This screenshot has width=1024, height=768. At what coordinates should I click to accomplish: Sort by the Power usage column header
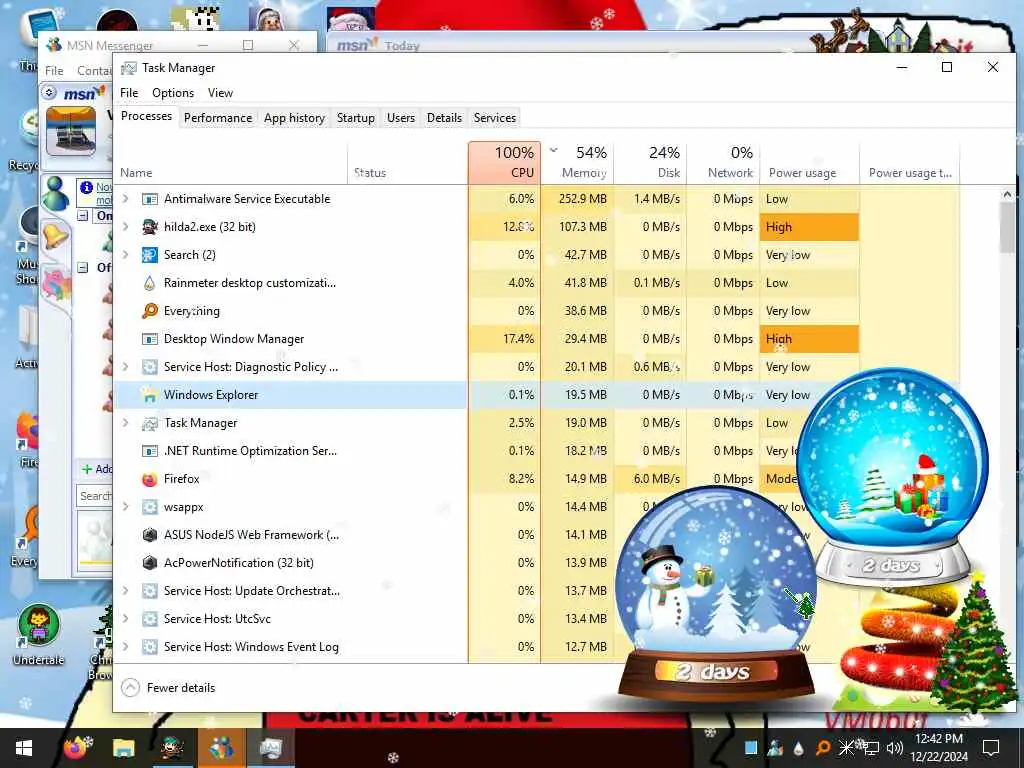tap(810, 163)
